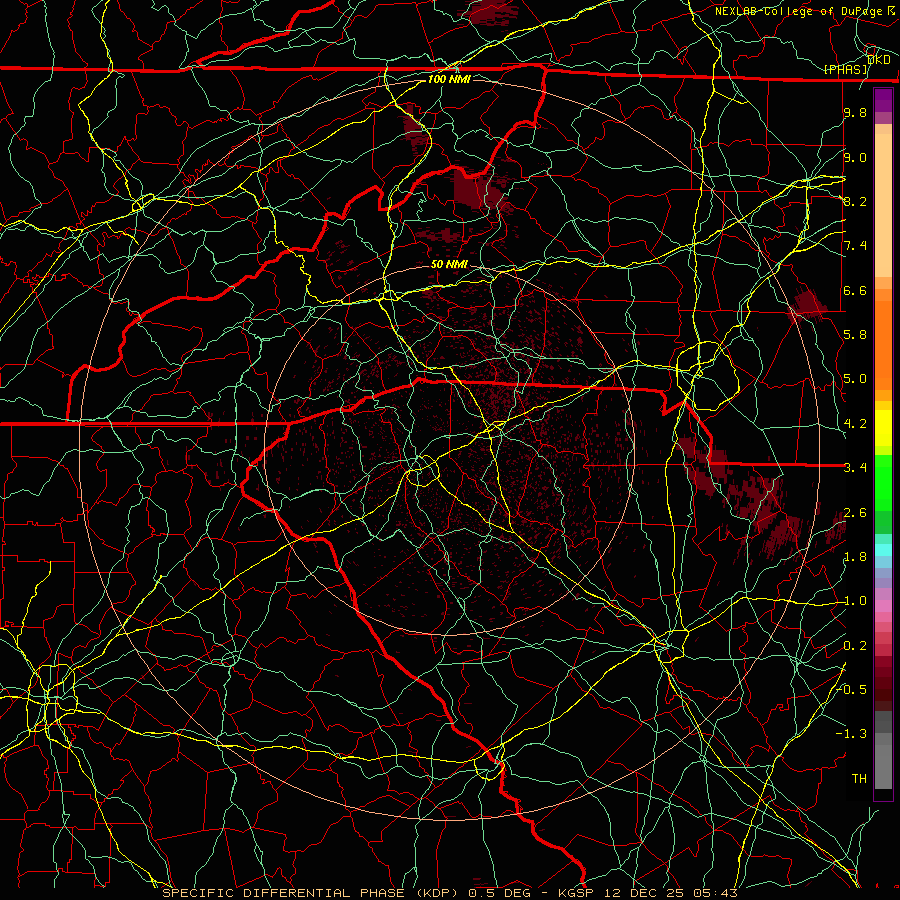Click the 2.6 value on the color scale
The image size is (900, 900).
tap(855, 513)
